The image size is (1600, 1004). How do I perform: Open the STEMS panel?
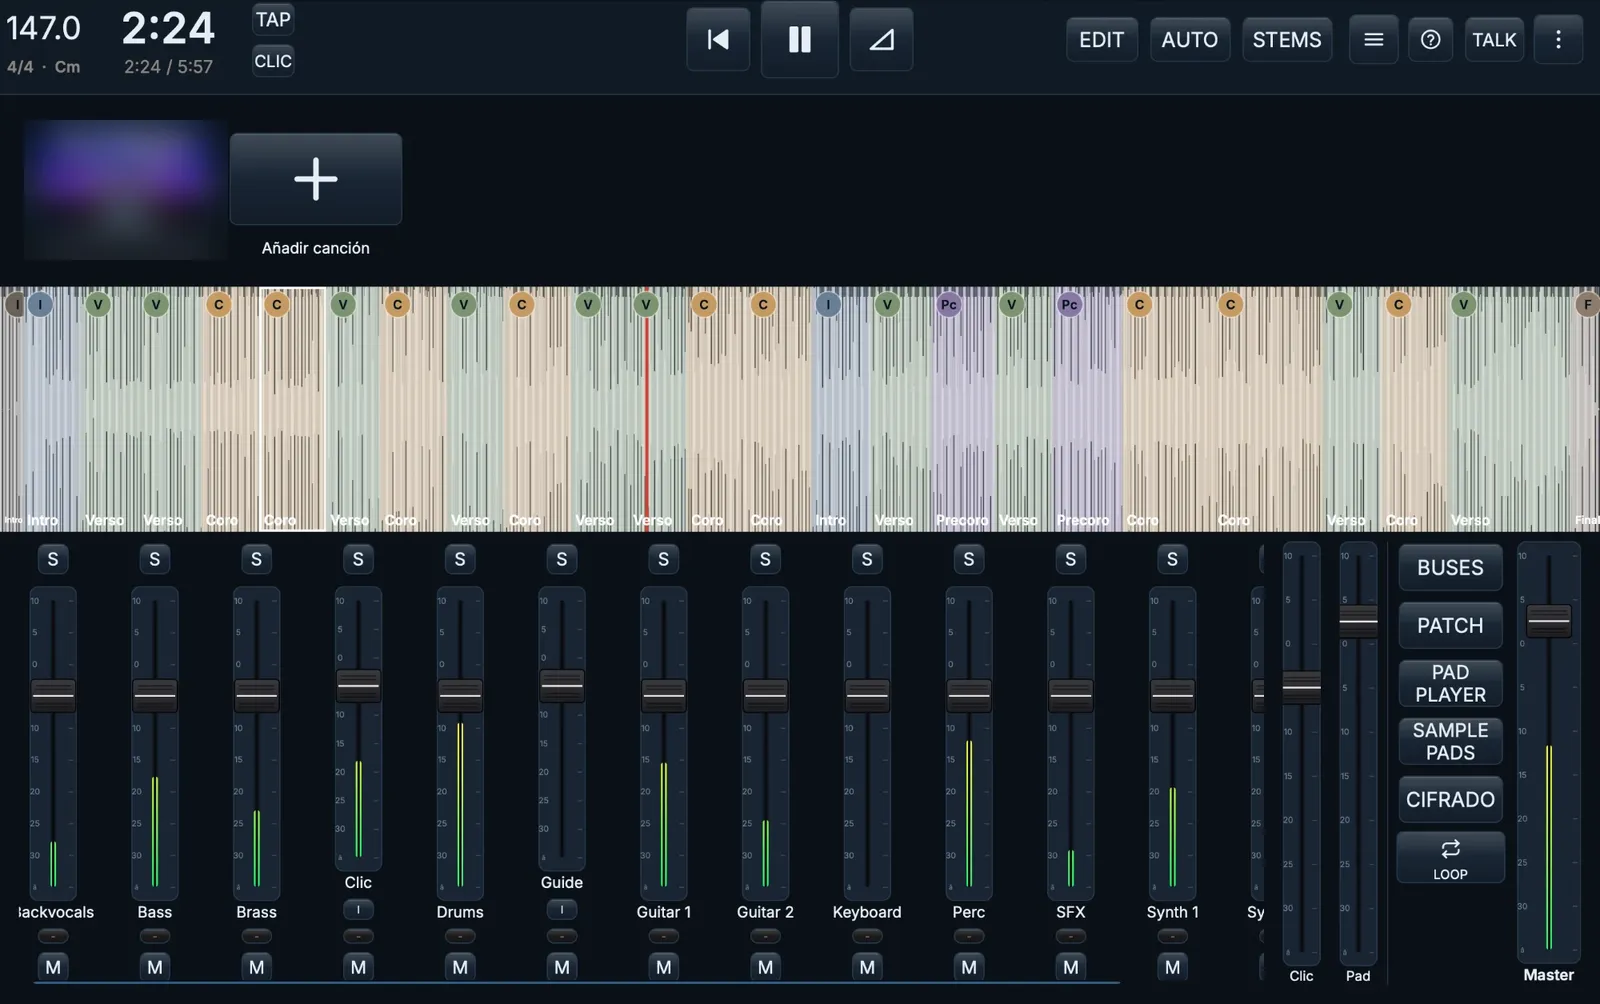1287,40
